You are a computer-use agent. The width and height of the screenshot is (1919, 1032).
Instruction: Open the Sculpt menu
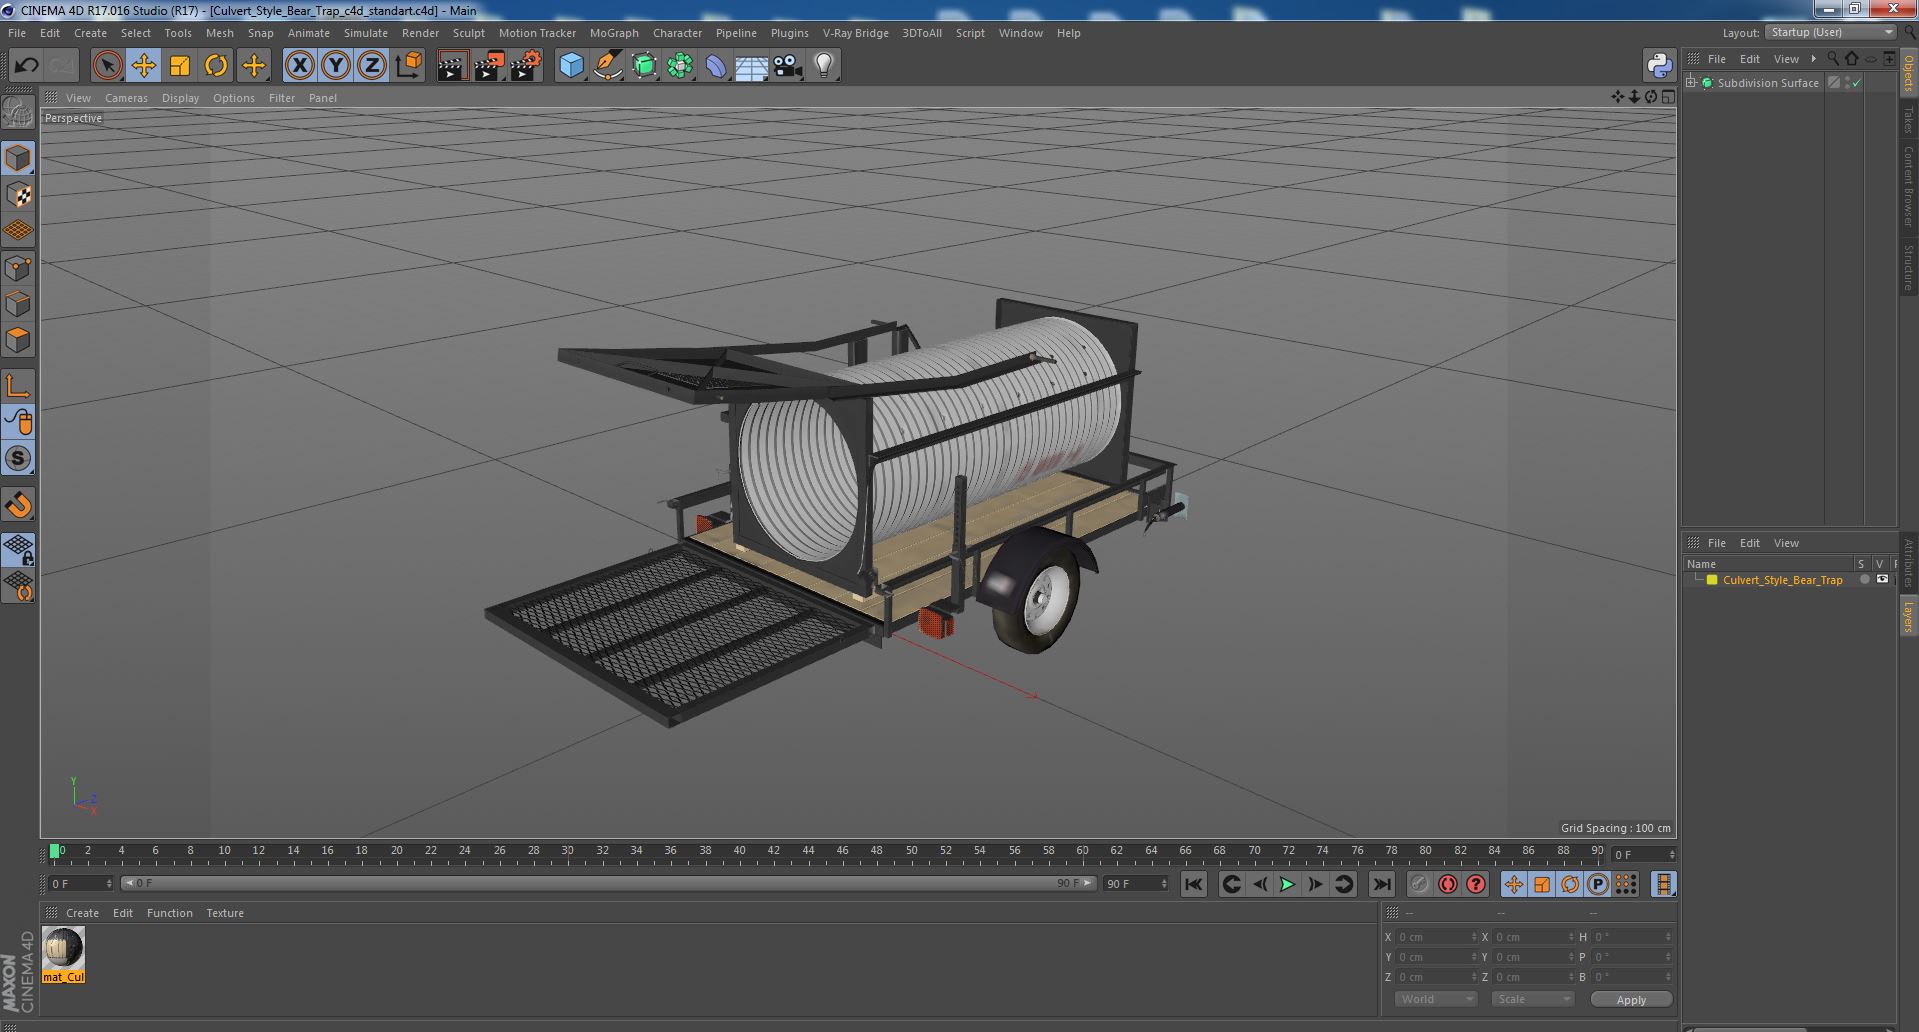468,33
